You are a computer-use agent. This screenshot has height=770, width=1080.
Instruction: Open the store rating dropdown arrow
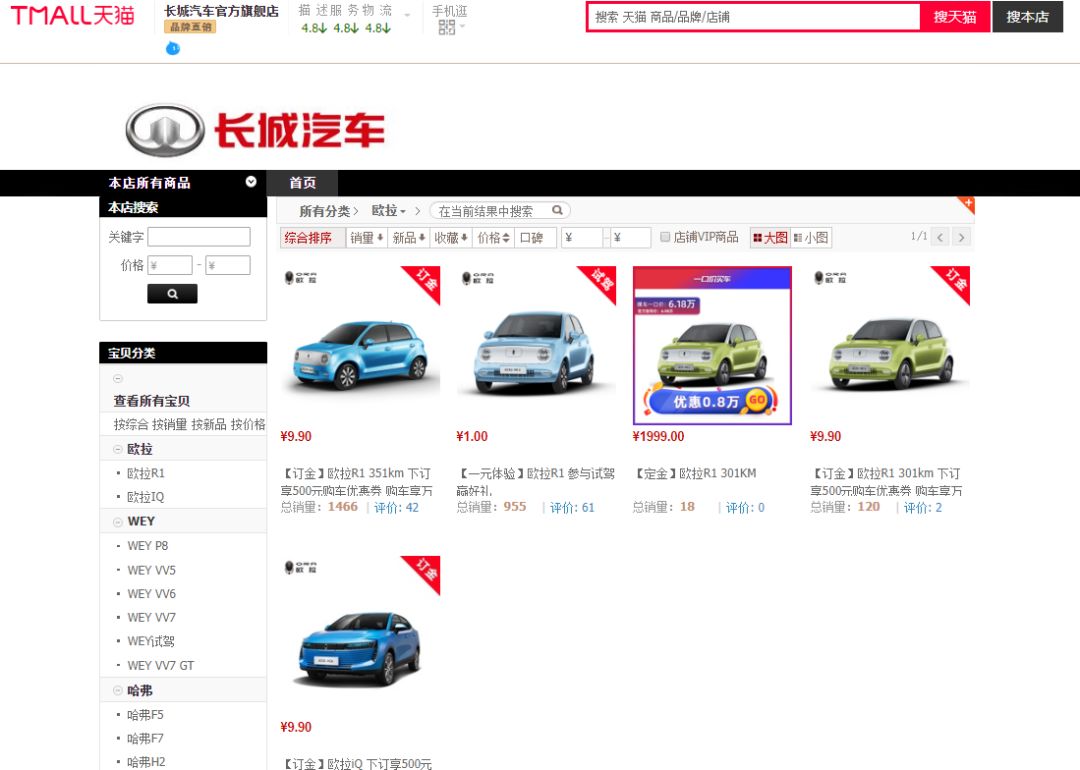click(407, 15)
